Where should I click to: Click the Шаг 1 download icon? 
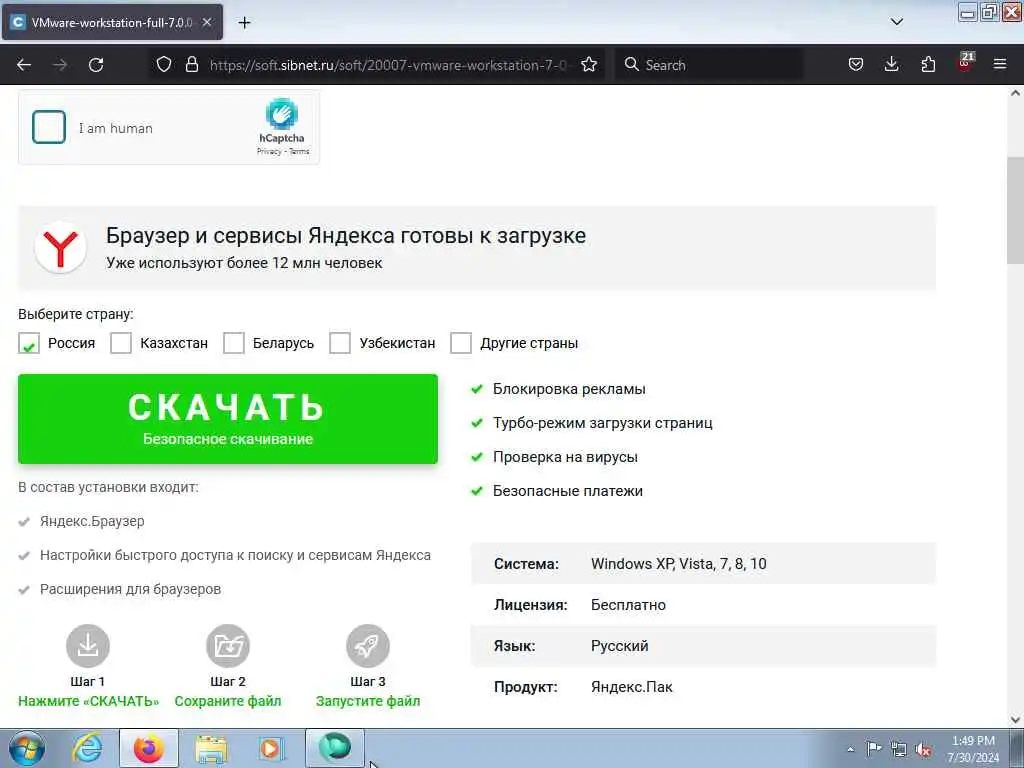point(88,645)
